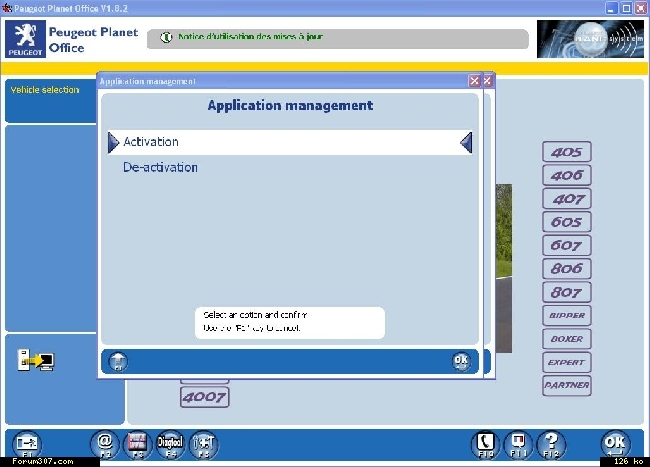650x467 pixels.
Task: Select the Activation option
Action: 290,143
